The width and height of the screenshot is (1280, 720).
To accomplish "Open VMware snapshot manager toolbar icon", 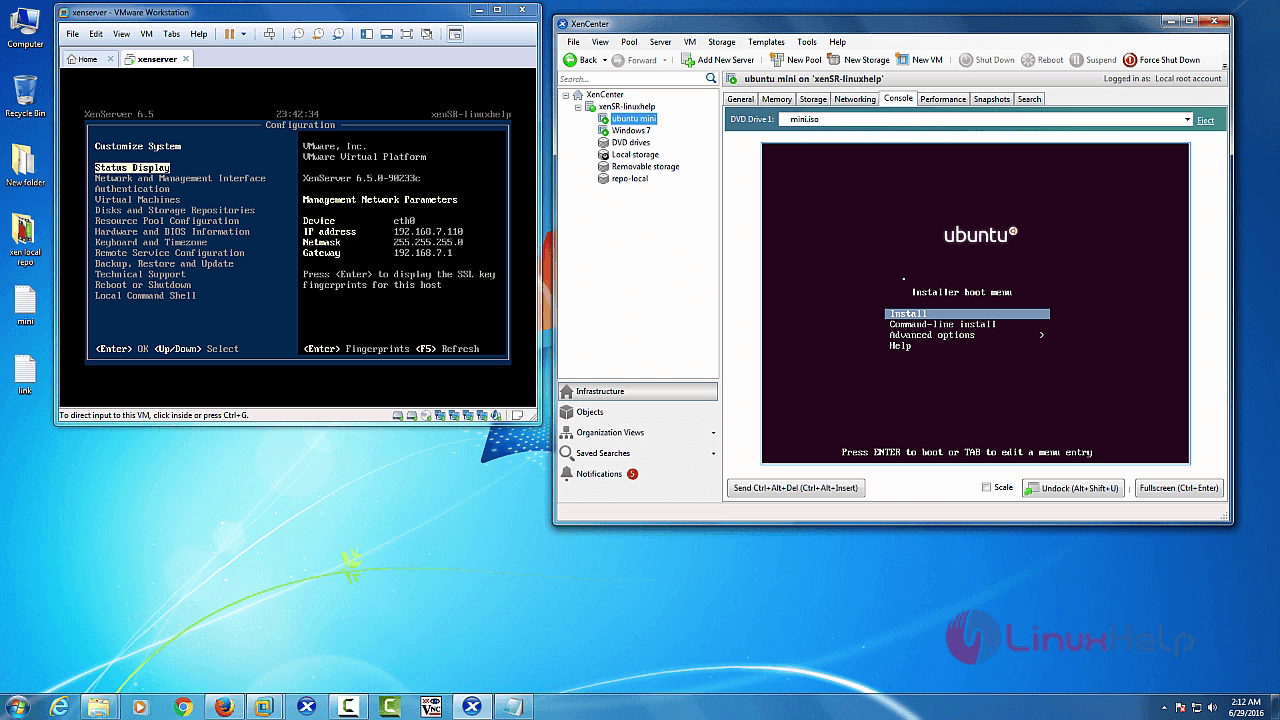I will click(x=339, y=34).
